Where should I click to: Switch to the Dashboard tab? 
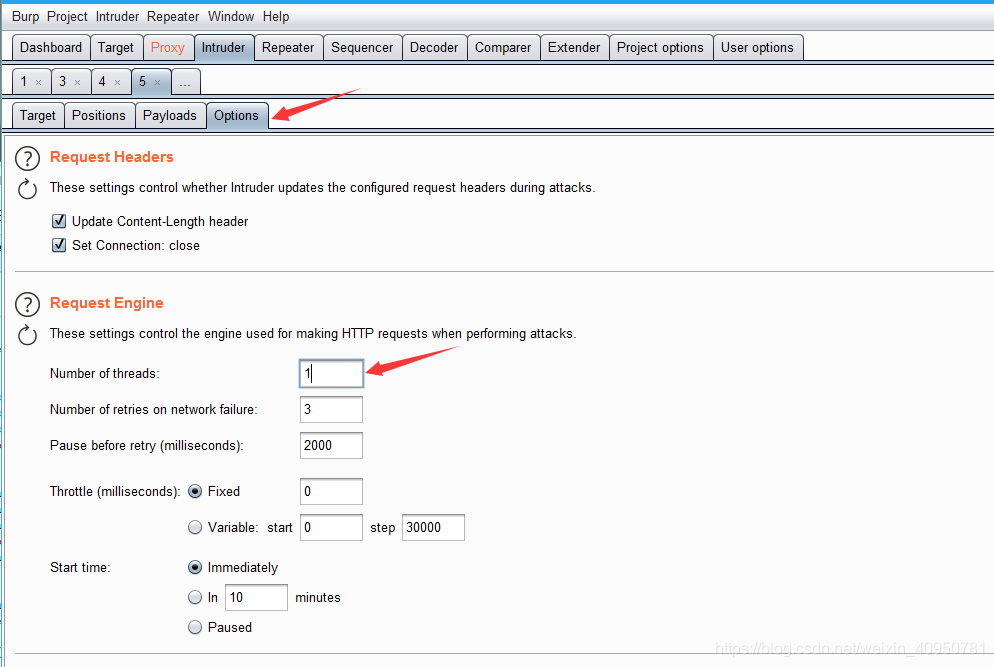[x=51, y=48]
